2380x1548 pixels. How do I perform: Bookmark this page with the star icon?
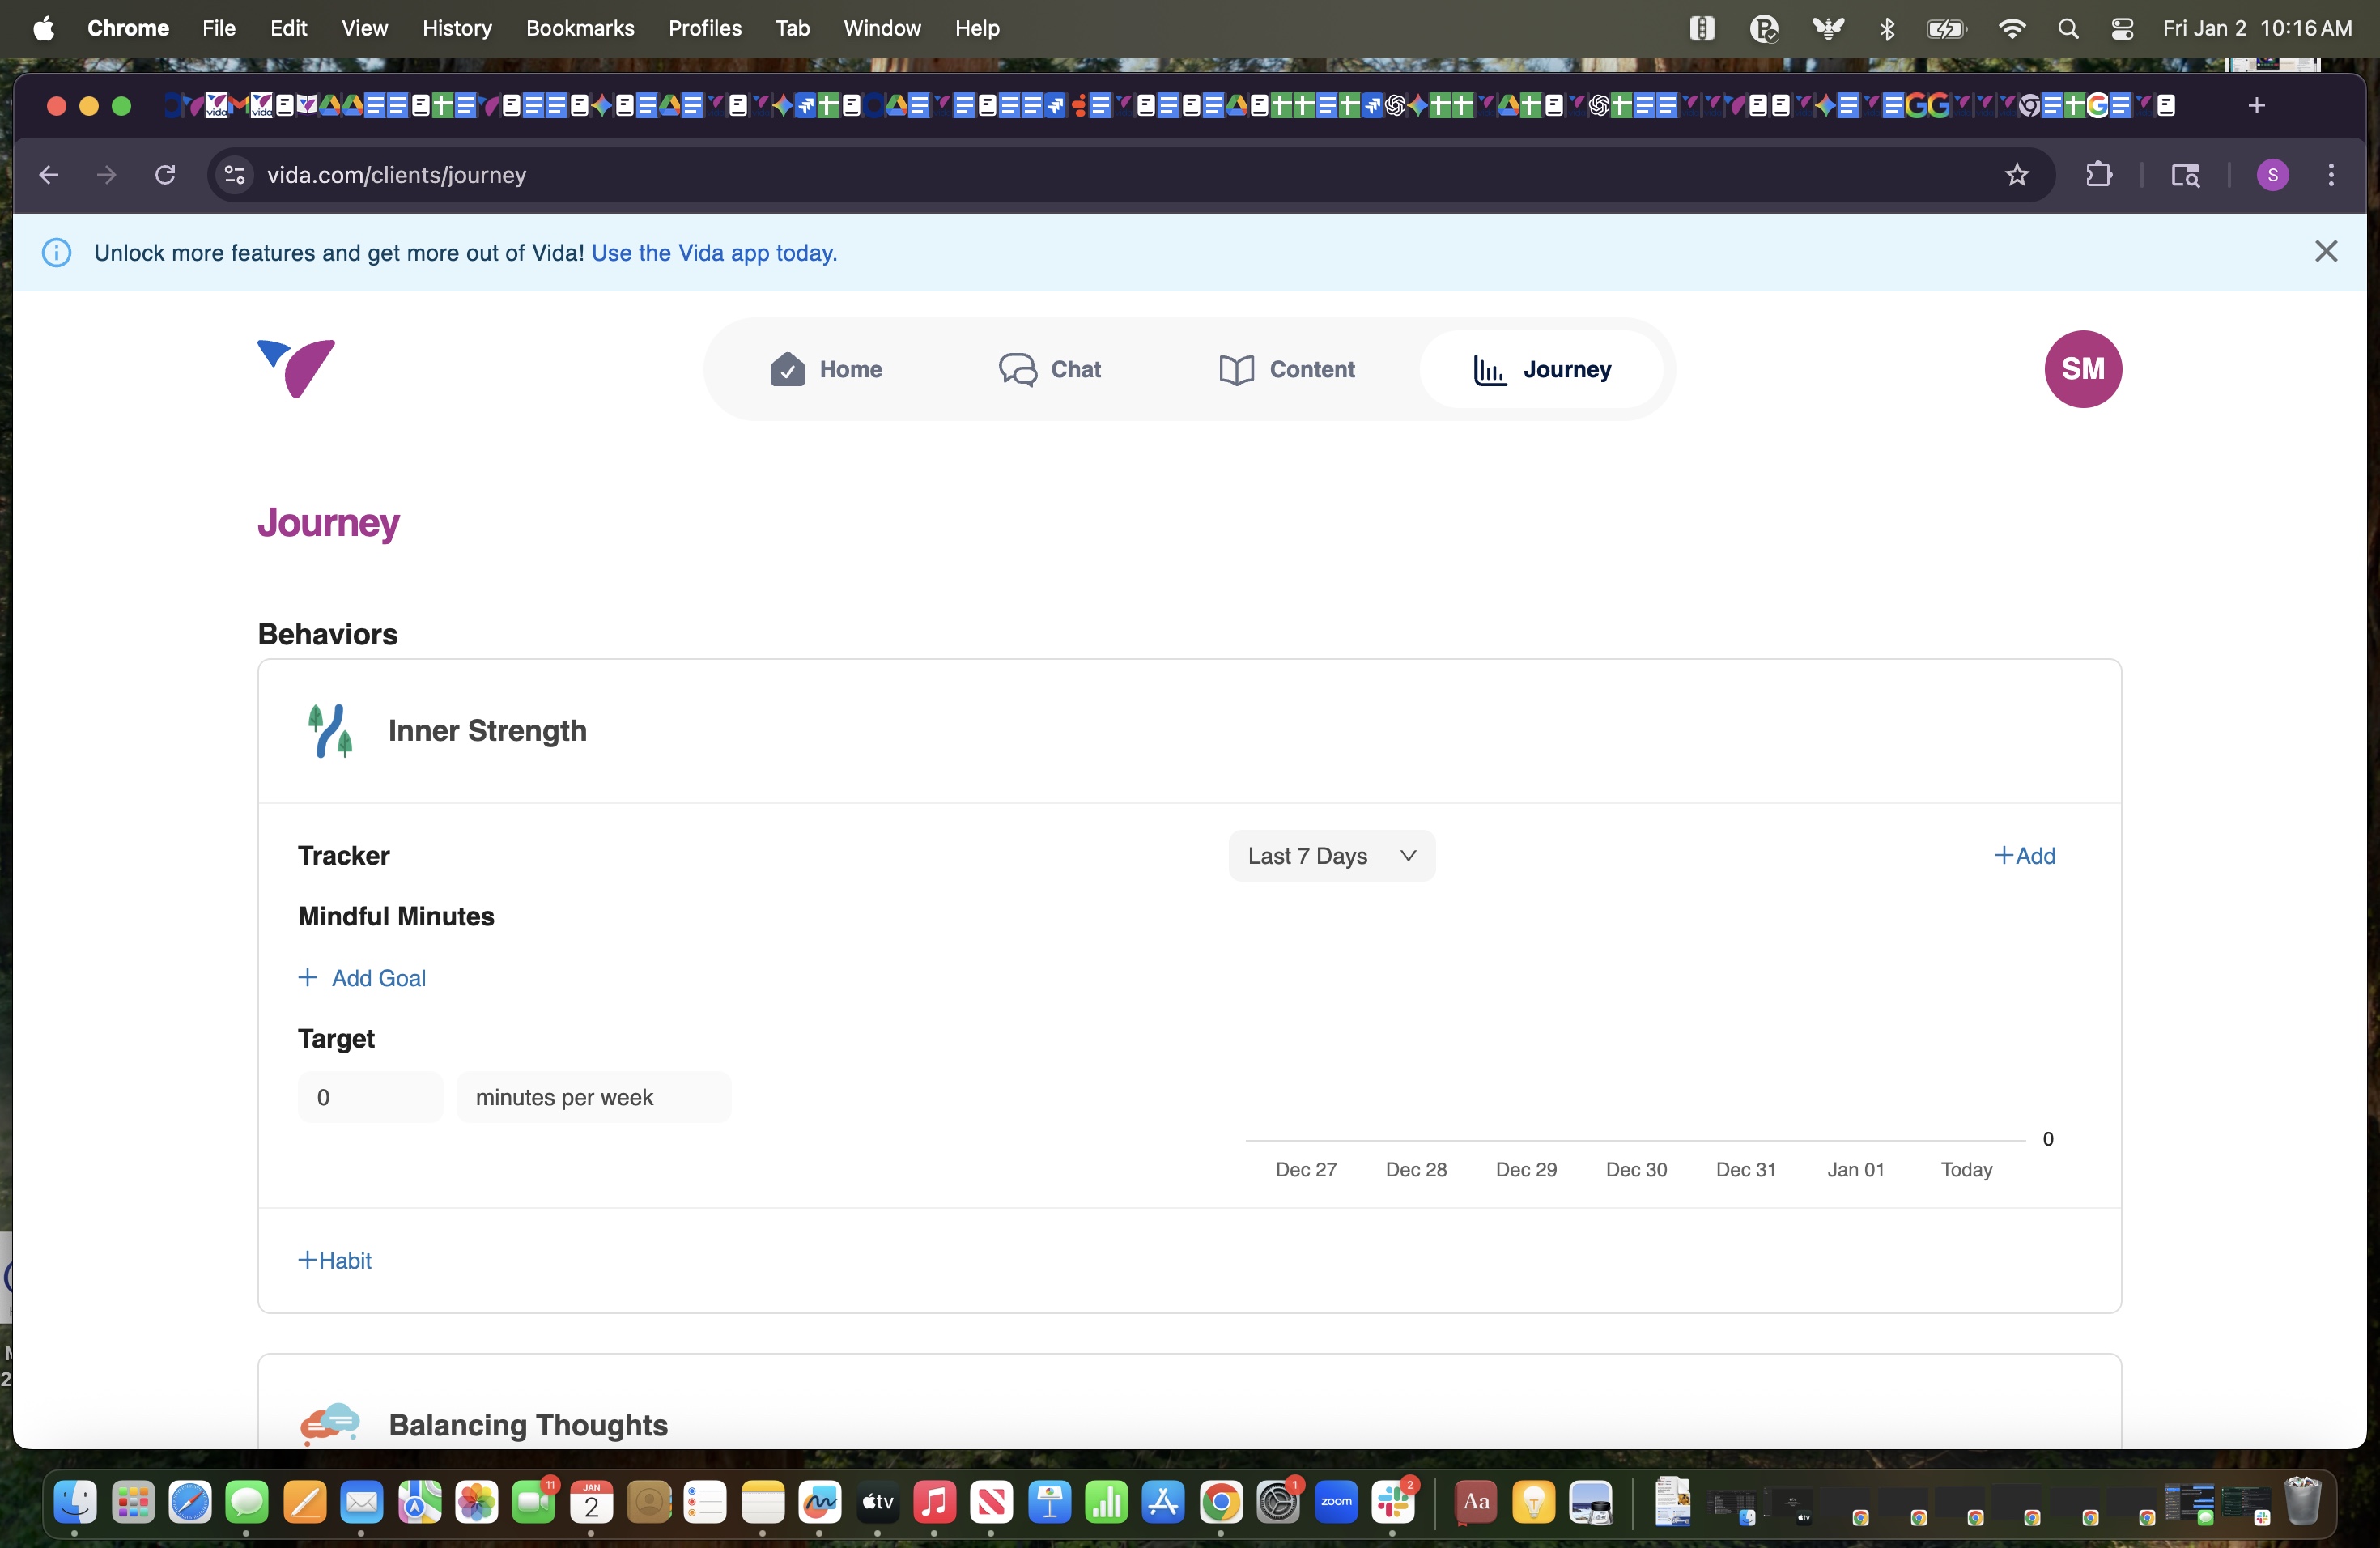pyautogui.click(x=2016, y=175)
